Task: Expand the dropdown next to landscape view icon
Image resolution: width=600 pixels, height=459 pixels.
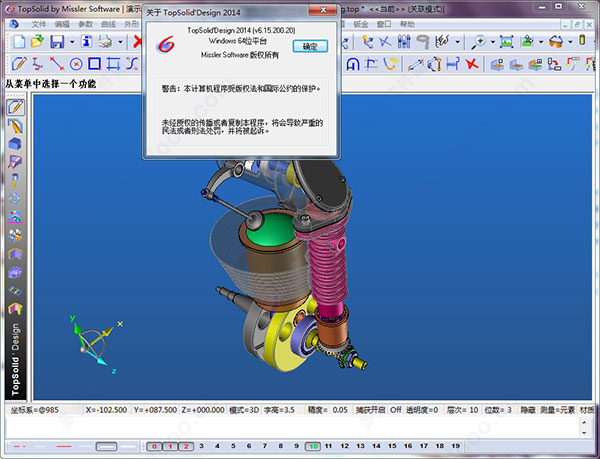Action: pyautogui.click(x=541, y=42)
